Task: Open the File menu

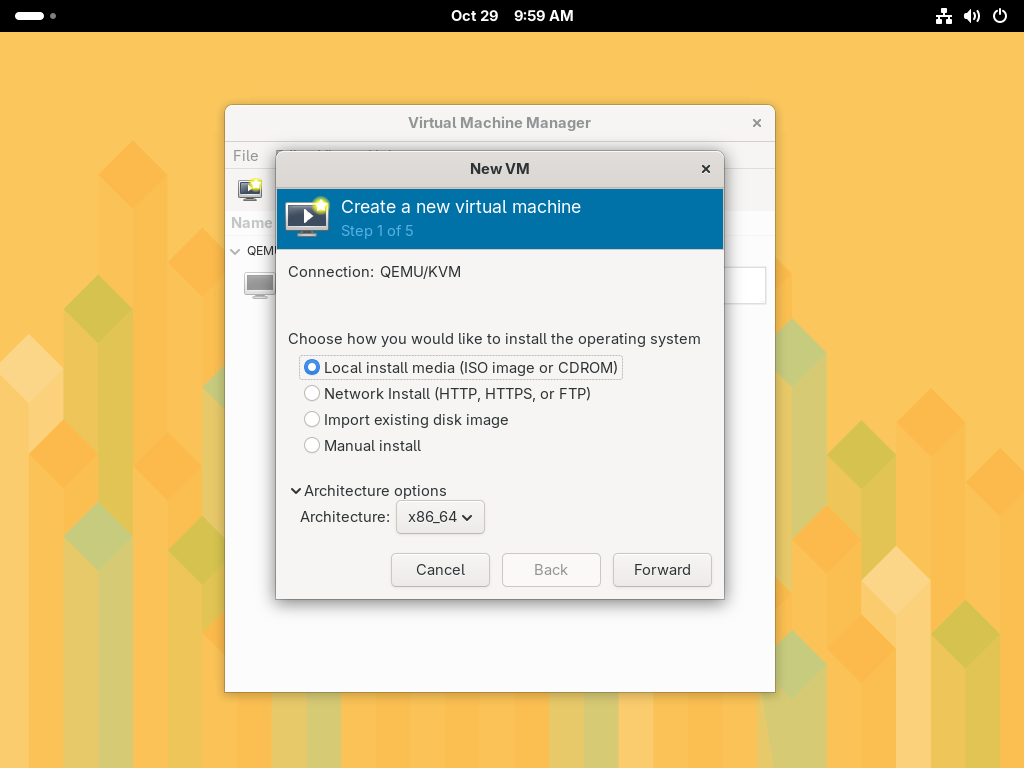Action: click(x=245, y=156)
